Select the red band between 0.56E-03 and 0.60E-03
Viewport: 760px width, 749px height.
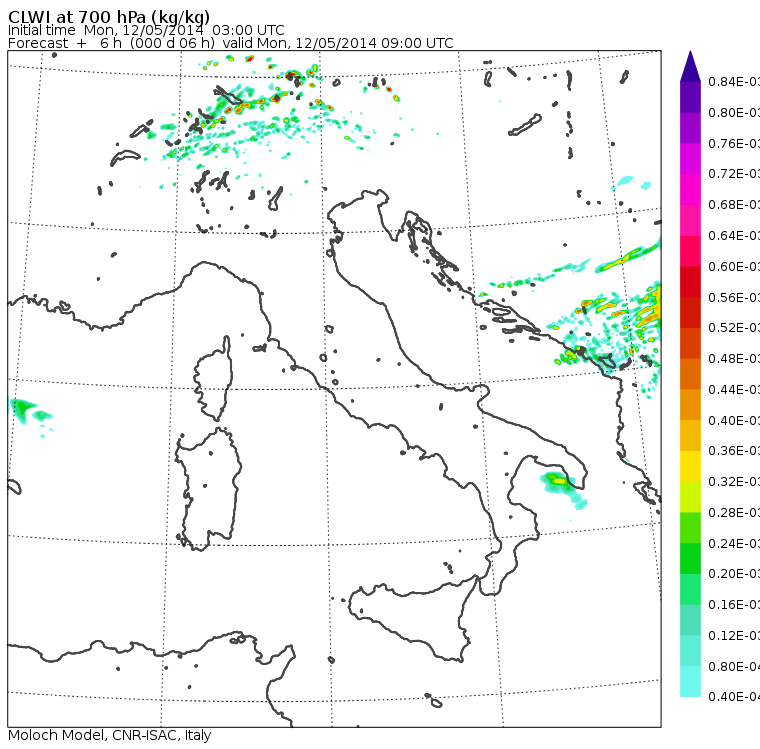(690, 282)
